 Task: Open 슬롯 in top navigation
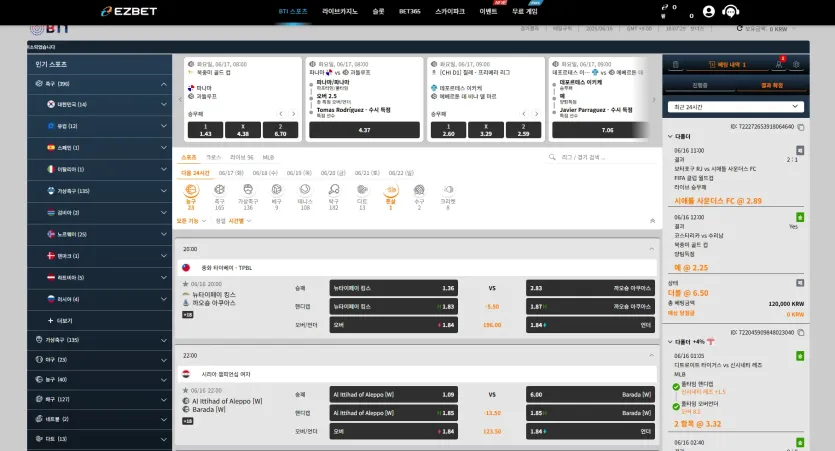point(378,11)
